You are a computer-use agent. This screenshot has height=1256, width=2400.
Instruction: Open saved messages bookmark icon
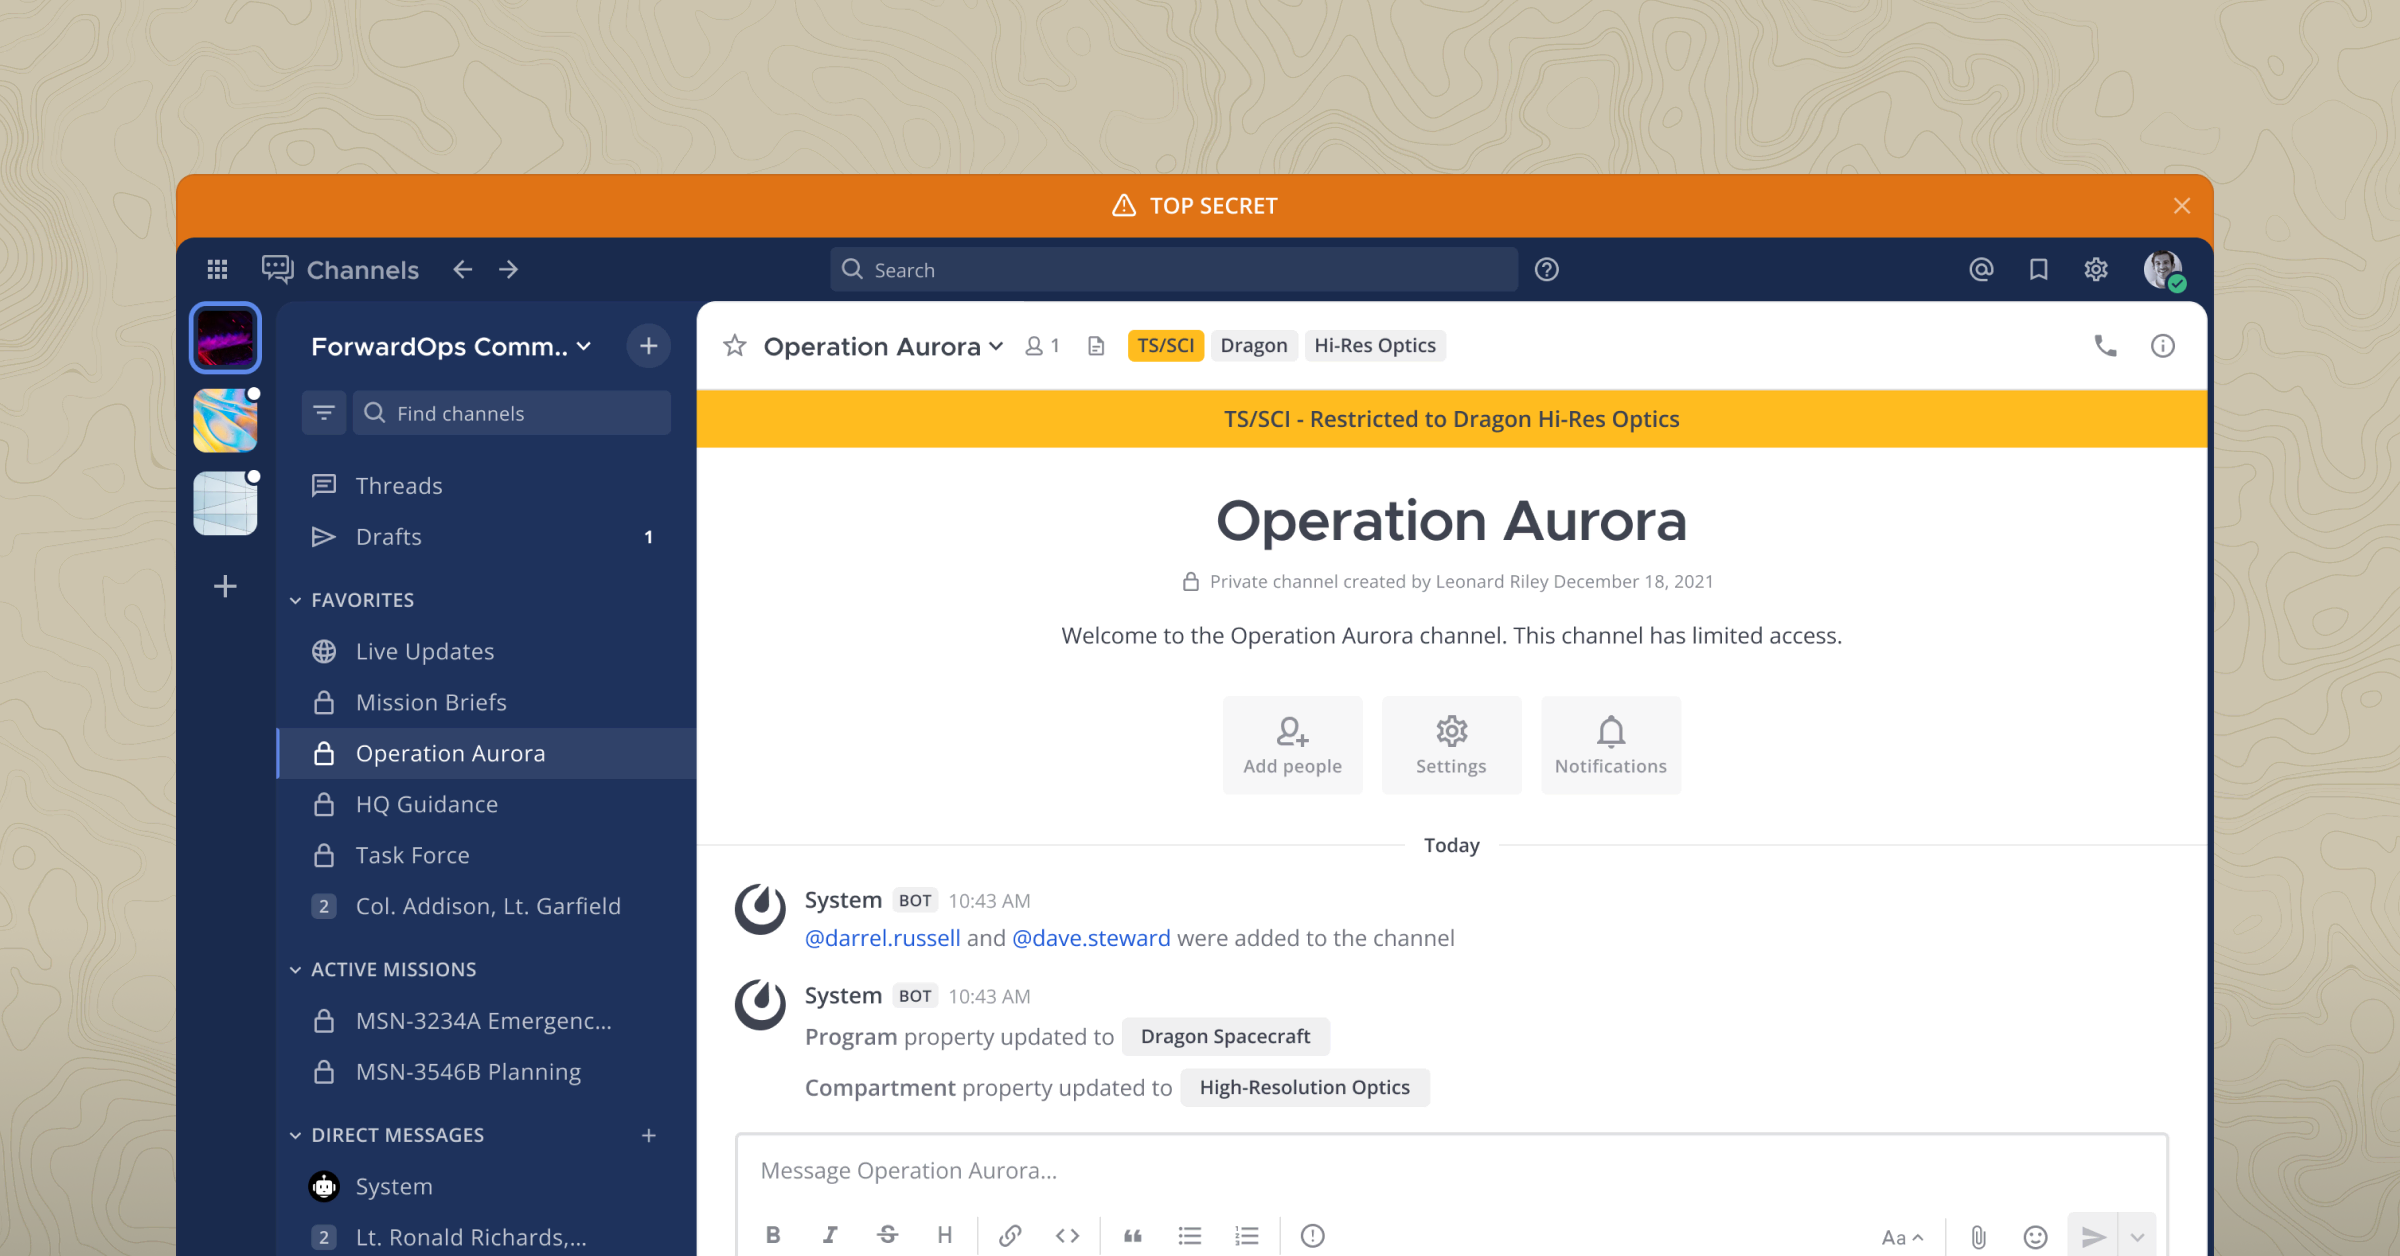point(2038,269)
